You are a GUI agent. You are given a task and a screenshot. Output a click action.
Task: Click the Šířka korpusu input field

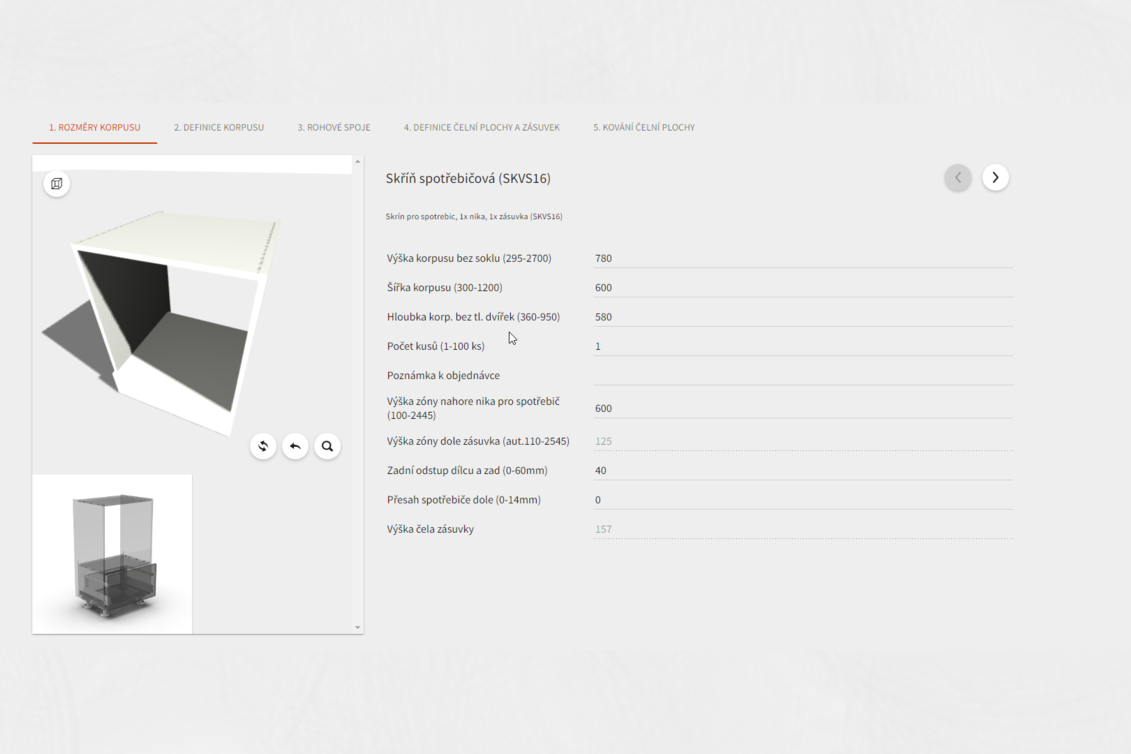pos(802,287)
